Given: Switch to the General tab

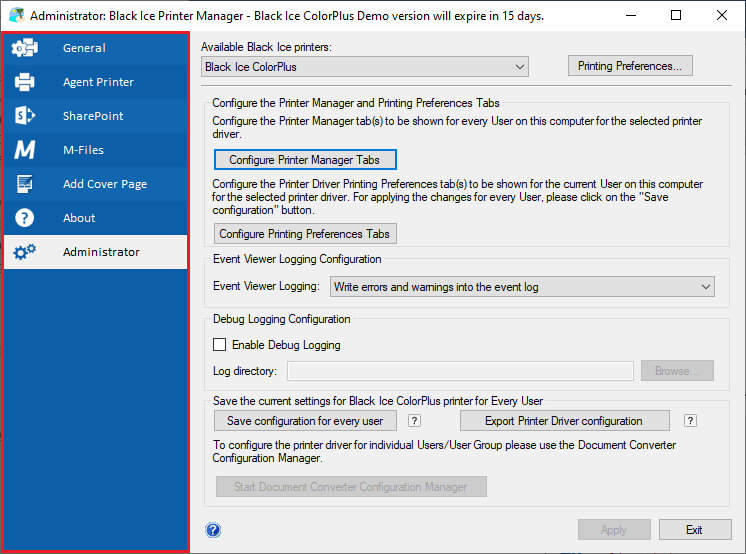Looking at the screenshot, I should pos(96,48).
